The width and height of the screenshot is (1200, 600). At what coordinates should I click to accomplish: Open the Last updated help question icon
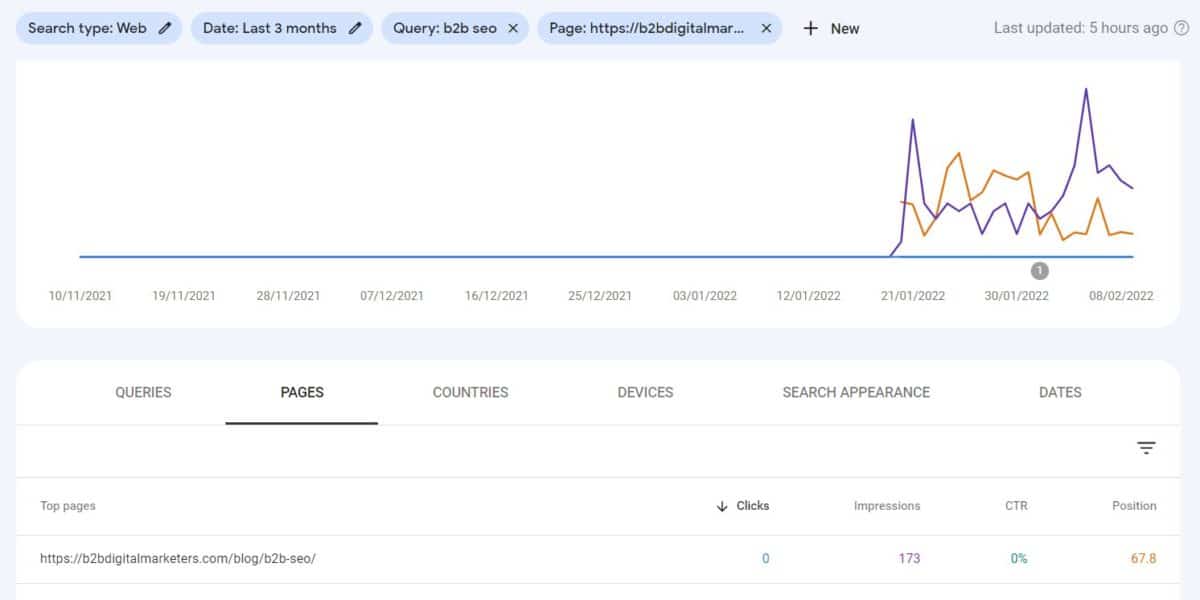pyautogui.click(x=1181, y=28)
